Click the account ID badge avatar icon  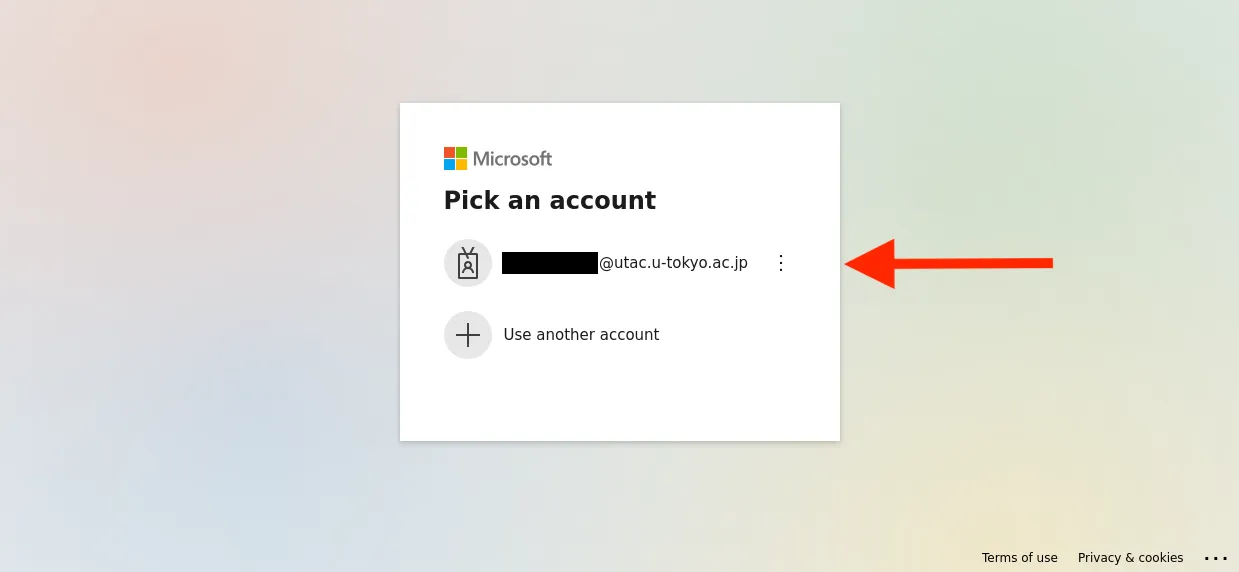click(468, 263)
